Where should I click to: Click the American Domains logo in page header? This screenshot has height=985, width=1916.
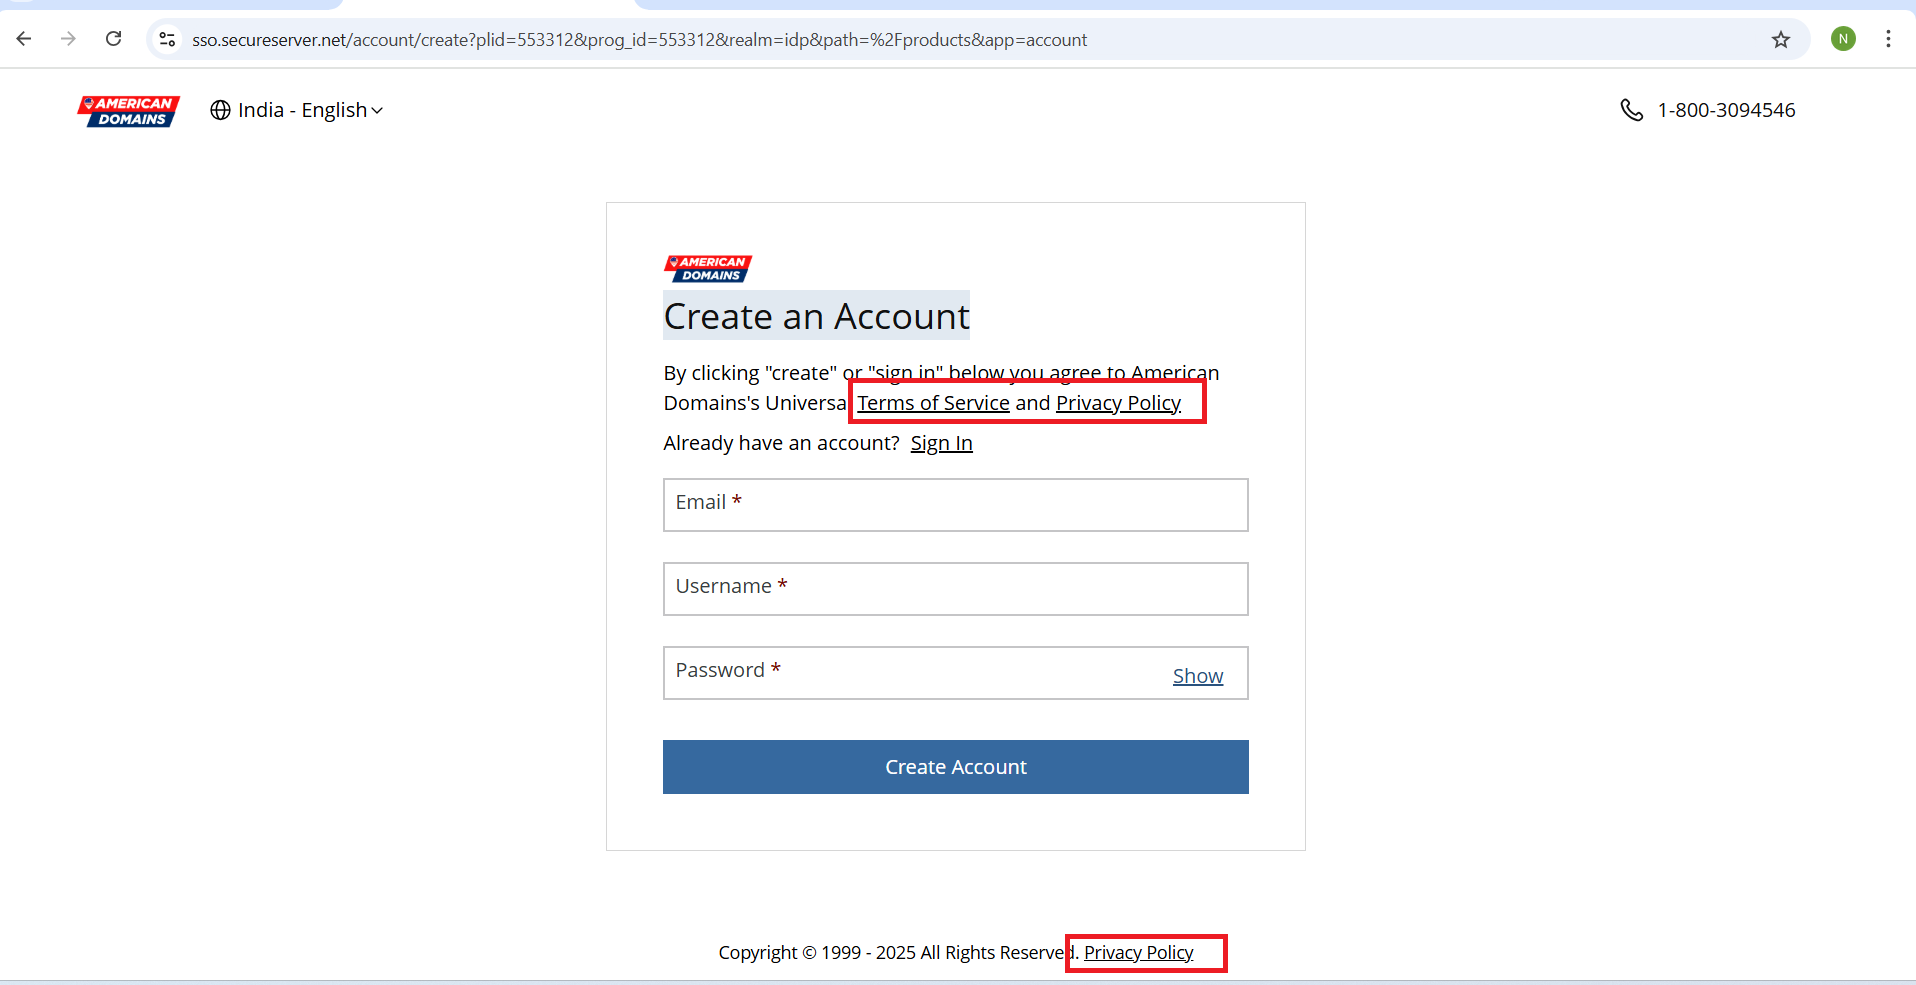coord(129,111)
